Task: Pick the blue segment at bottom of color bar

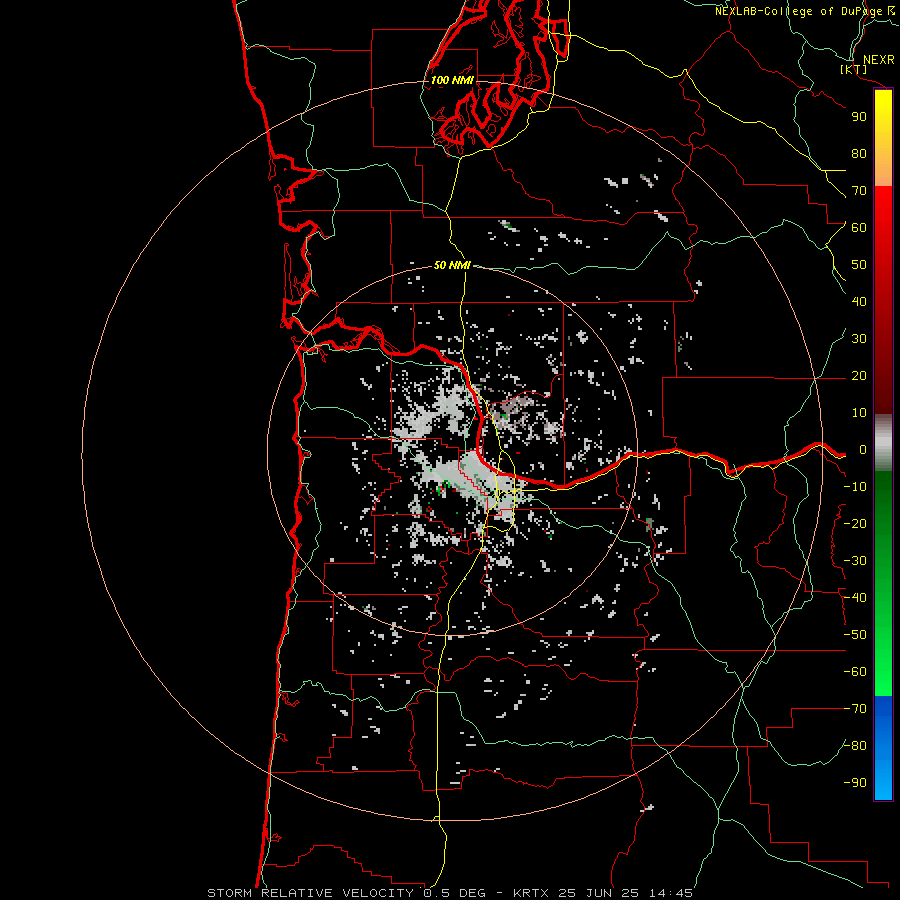Action: 883,748
